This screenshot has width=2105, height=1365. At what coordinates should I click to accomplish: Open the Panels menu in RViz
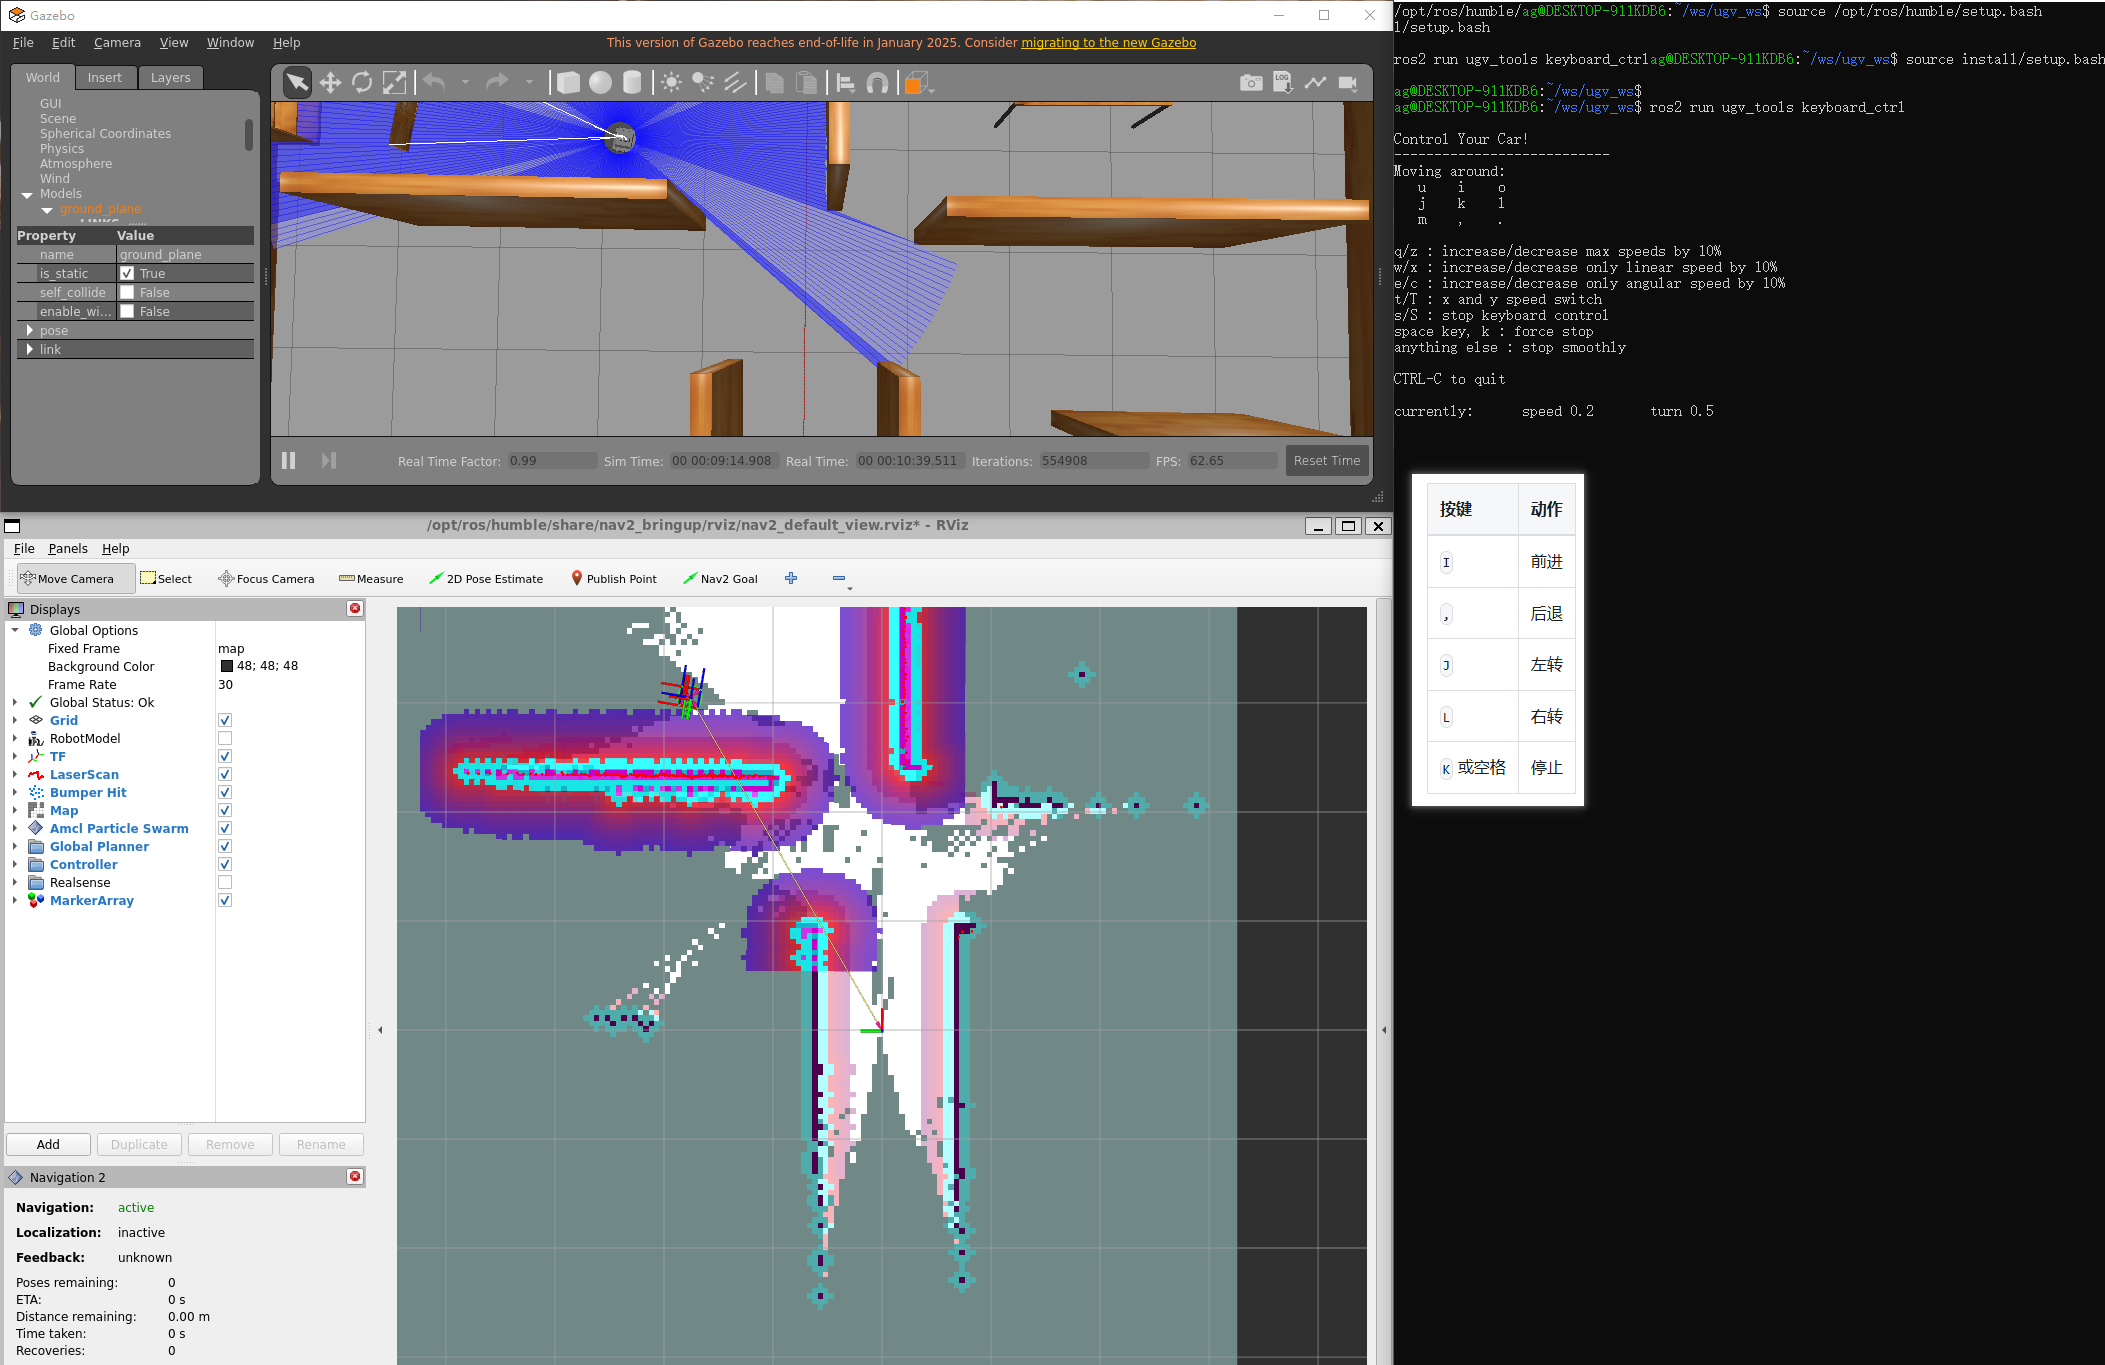(x=68, y=548)
